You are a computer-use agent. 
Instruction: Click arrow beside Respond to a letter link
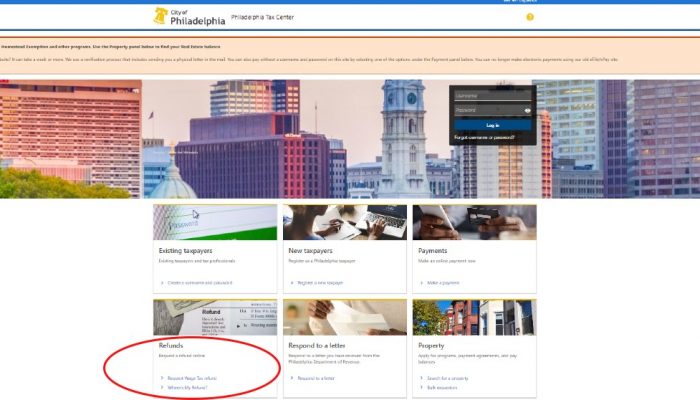tap(292, 378)
